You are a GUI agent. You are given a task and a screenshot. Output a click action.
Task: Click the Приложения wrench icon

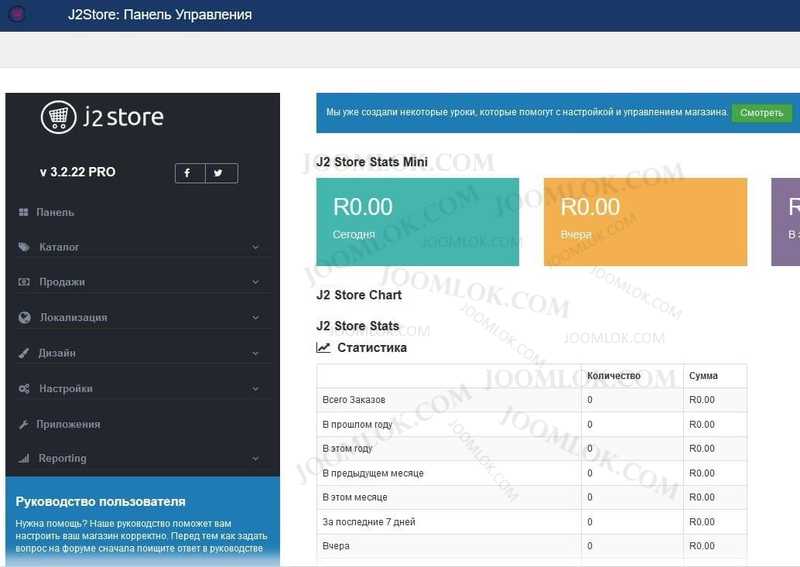tap(23, 424)
